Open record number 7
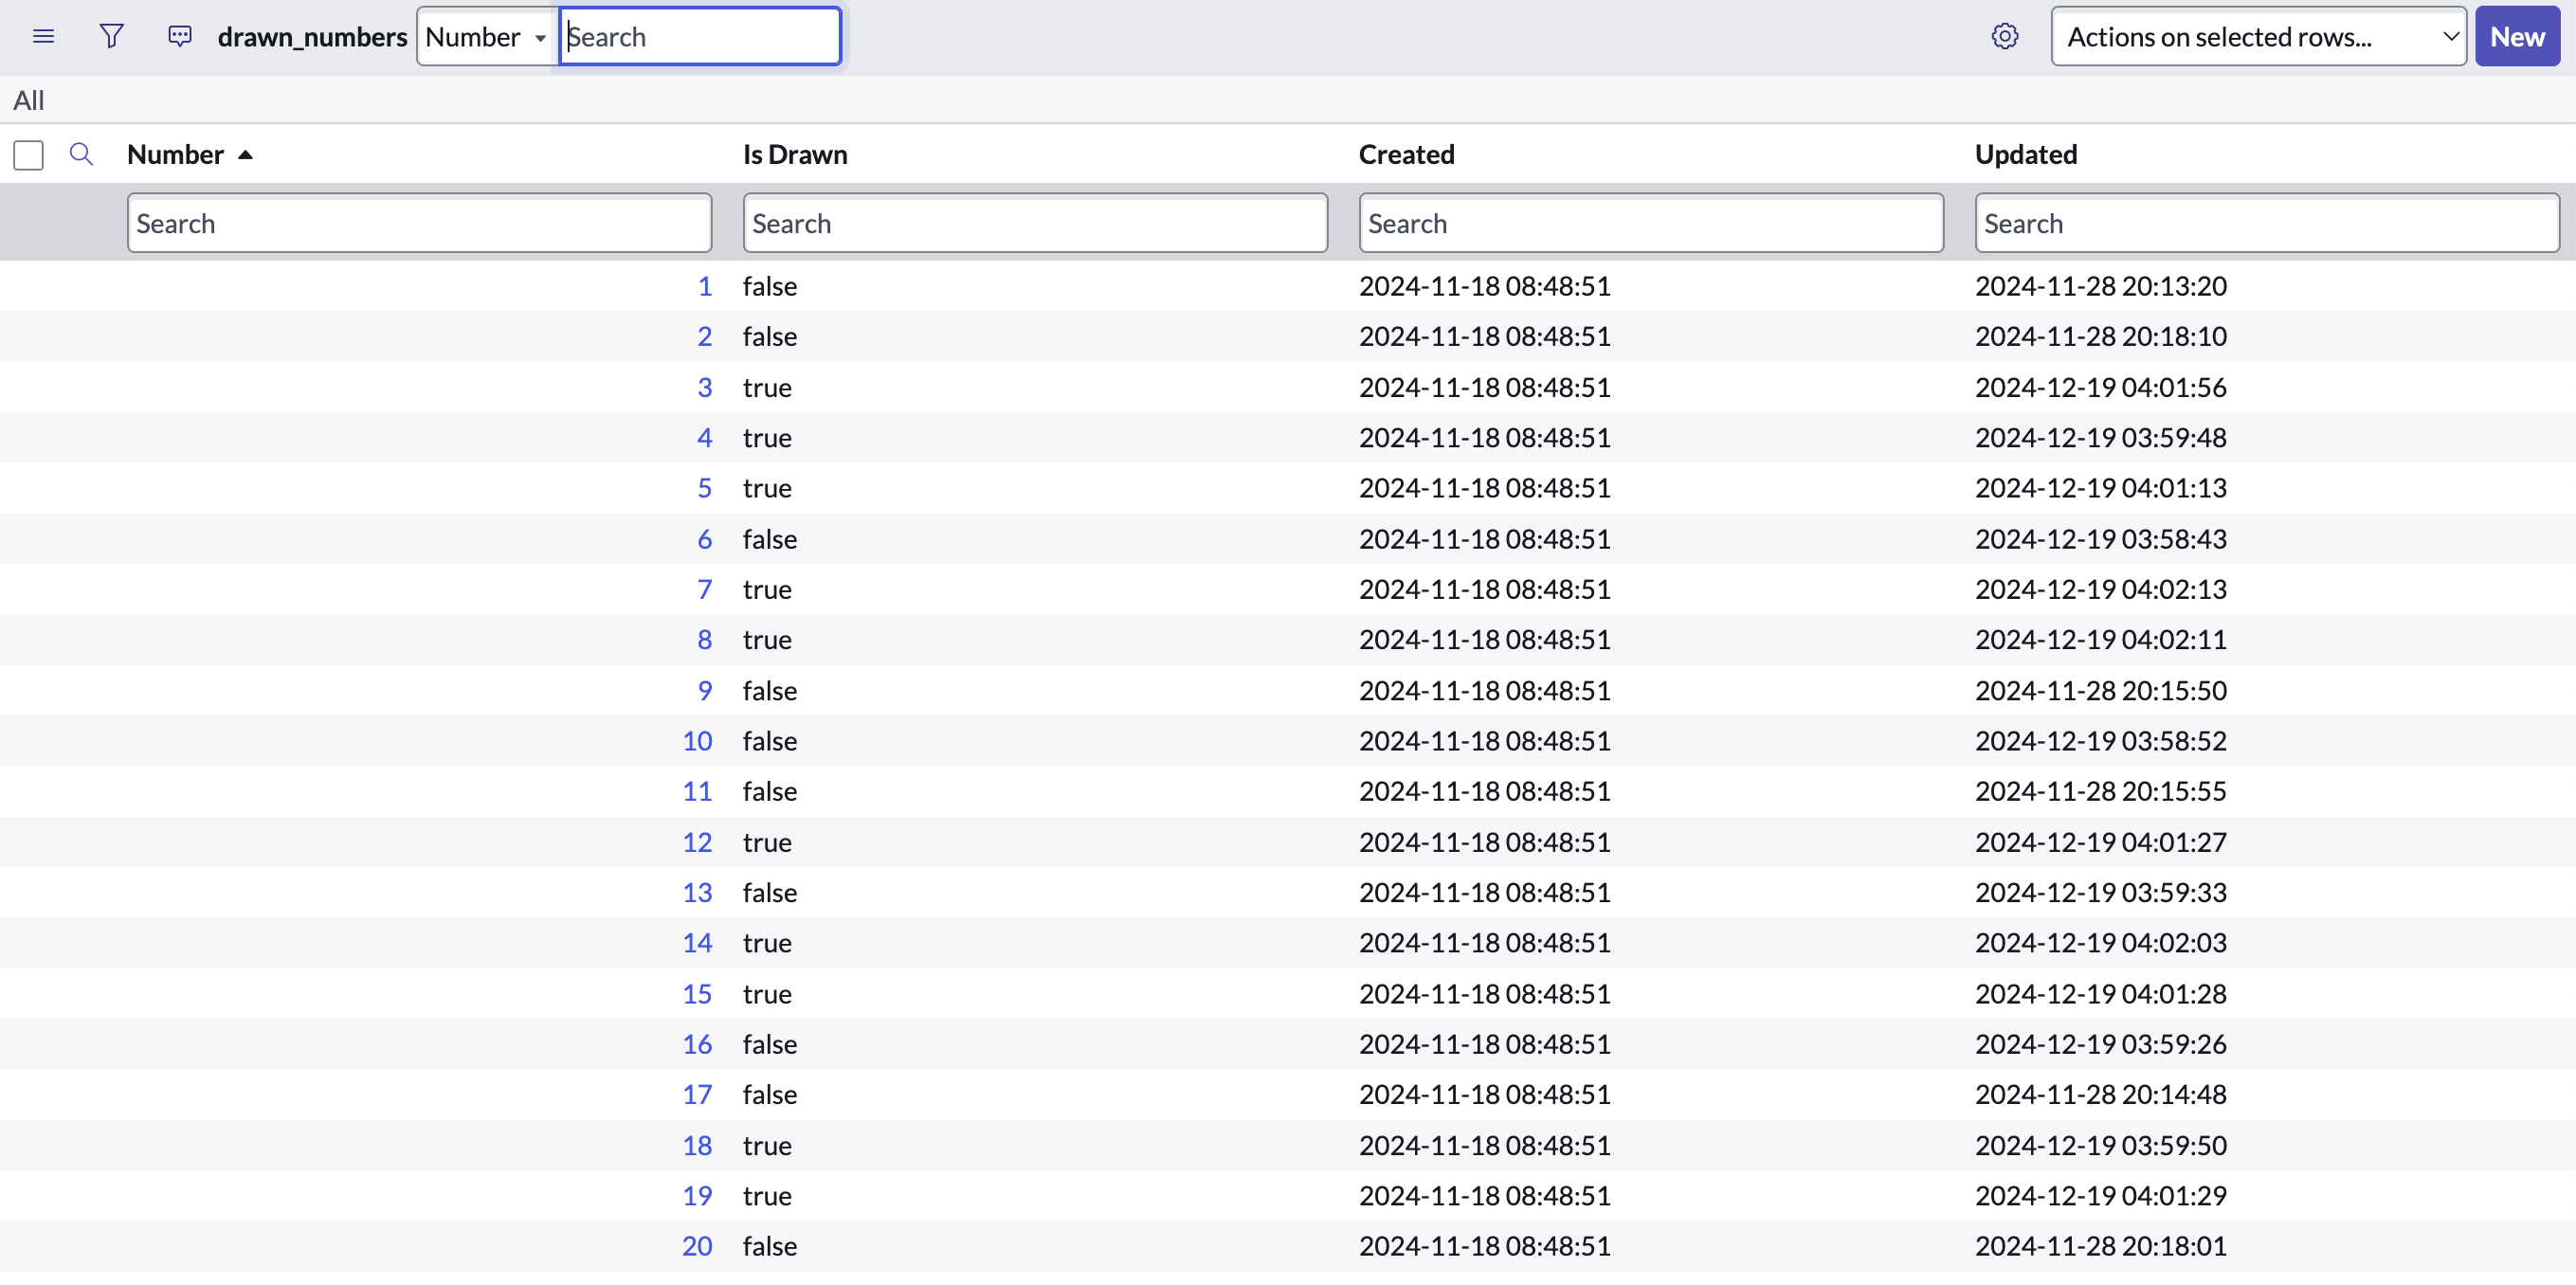Screen dimensions: 2576x1285 (704, 589)
